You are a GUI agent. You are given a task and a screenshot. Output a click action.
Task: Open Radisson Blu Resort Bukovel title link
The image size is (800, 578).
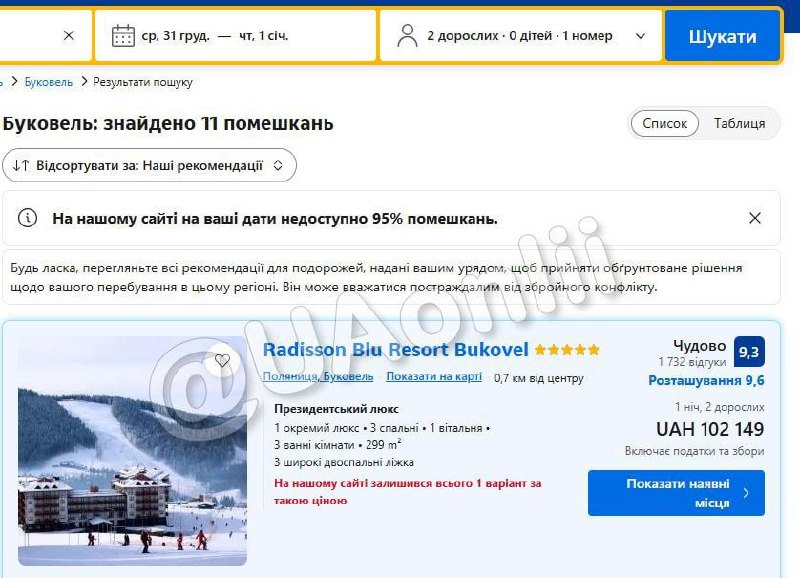click(x=395, y=350)
